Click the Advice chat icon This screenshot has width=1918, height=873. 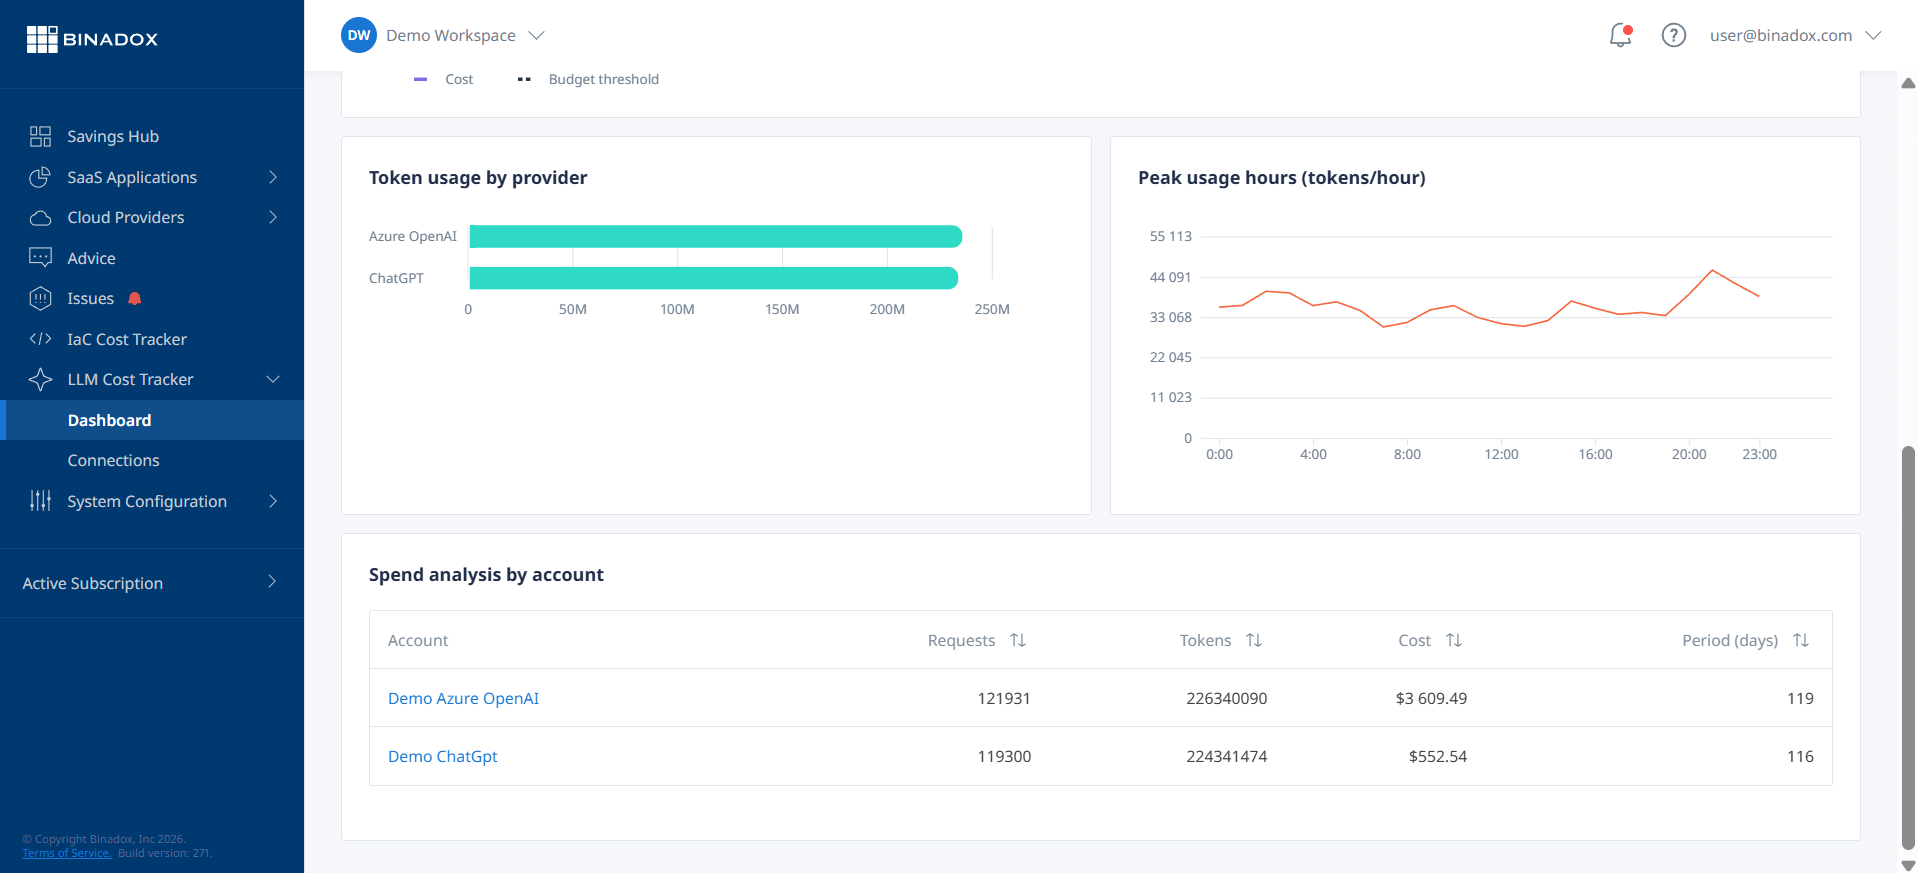pyautogui.click(x=40, y=258)
